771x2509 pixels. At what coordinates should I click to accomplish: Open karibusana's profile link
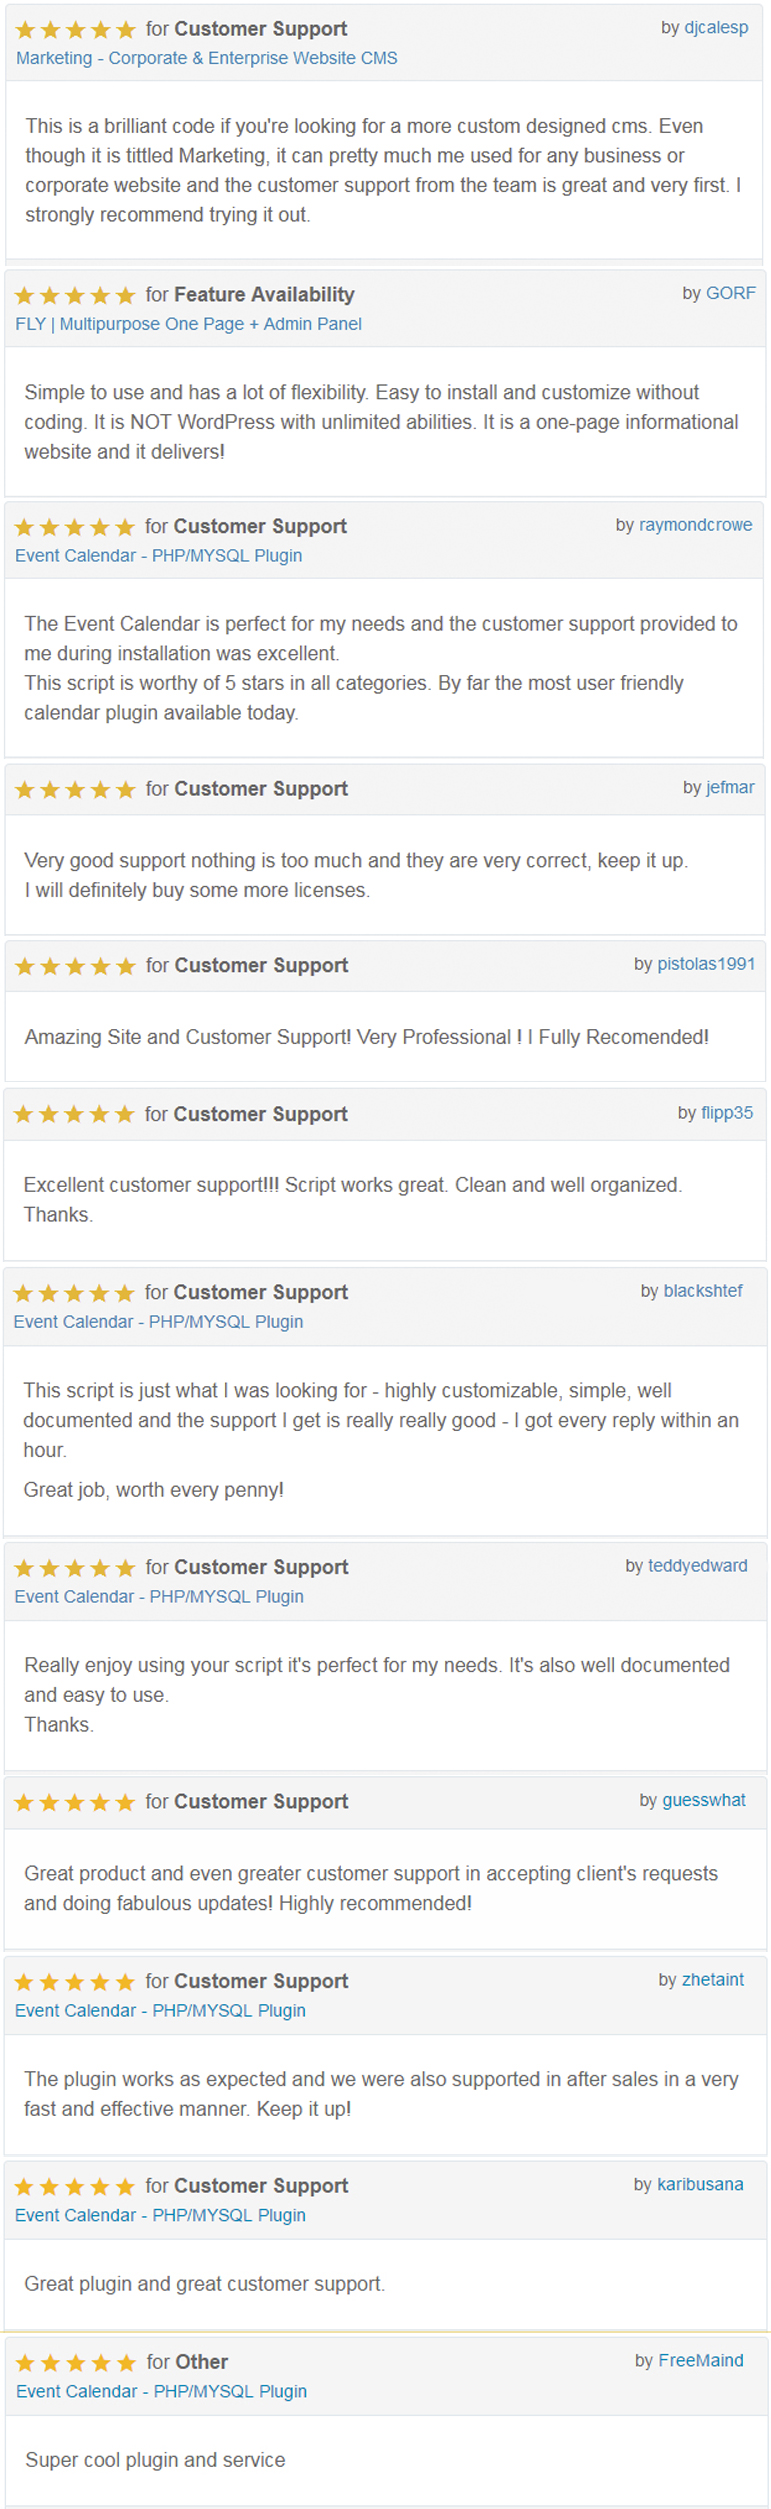pos(700,2185)
